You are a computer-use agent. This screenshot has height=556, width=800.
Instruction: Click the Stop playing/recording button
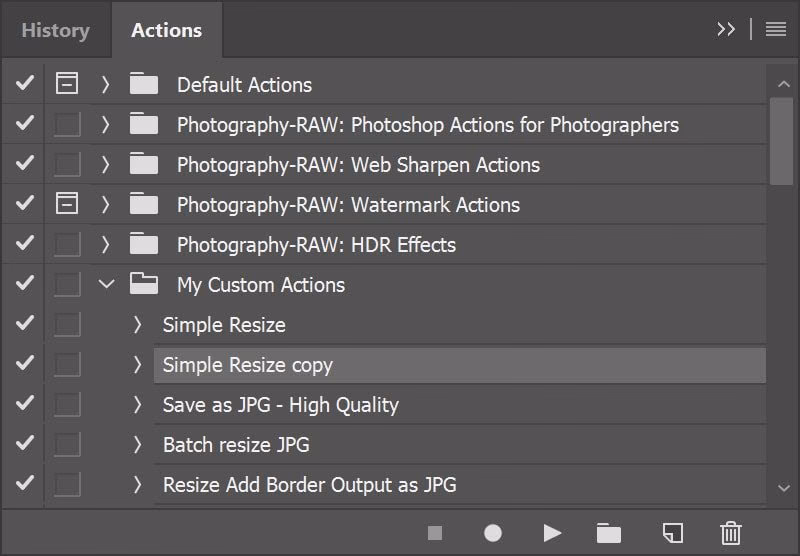(x=435, y=533)
